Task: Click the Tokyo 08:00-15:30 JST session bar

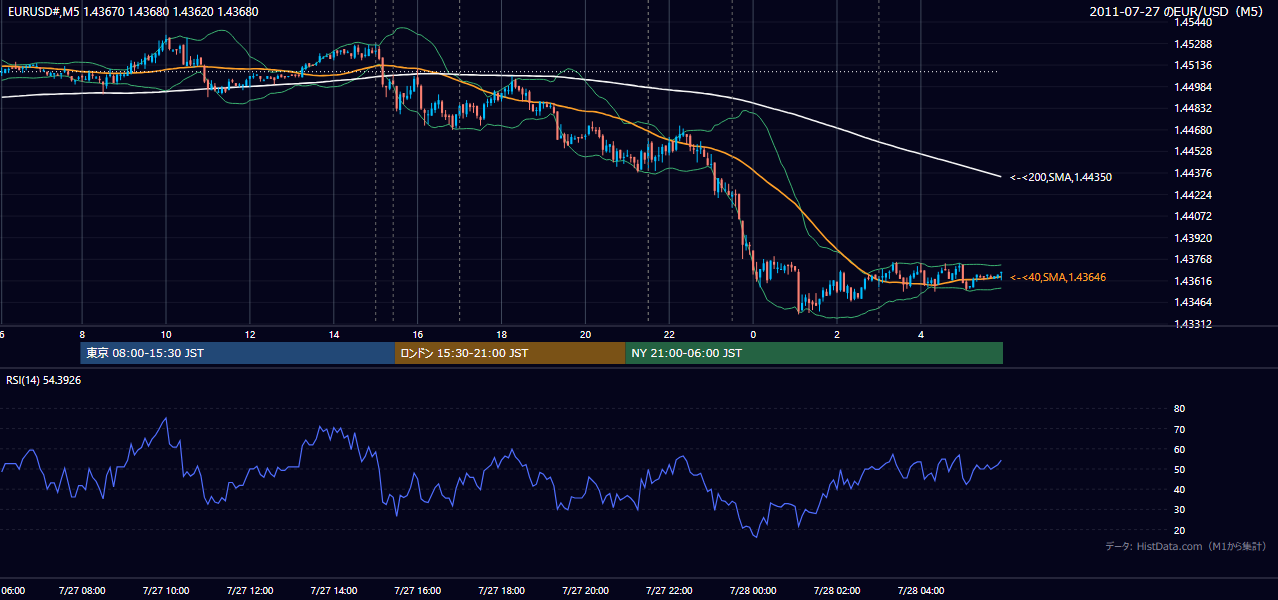Action: [238, 353]
